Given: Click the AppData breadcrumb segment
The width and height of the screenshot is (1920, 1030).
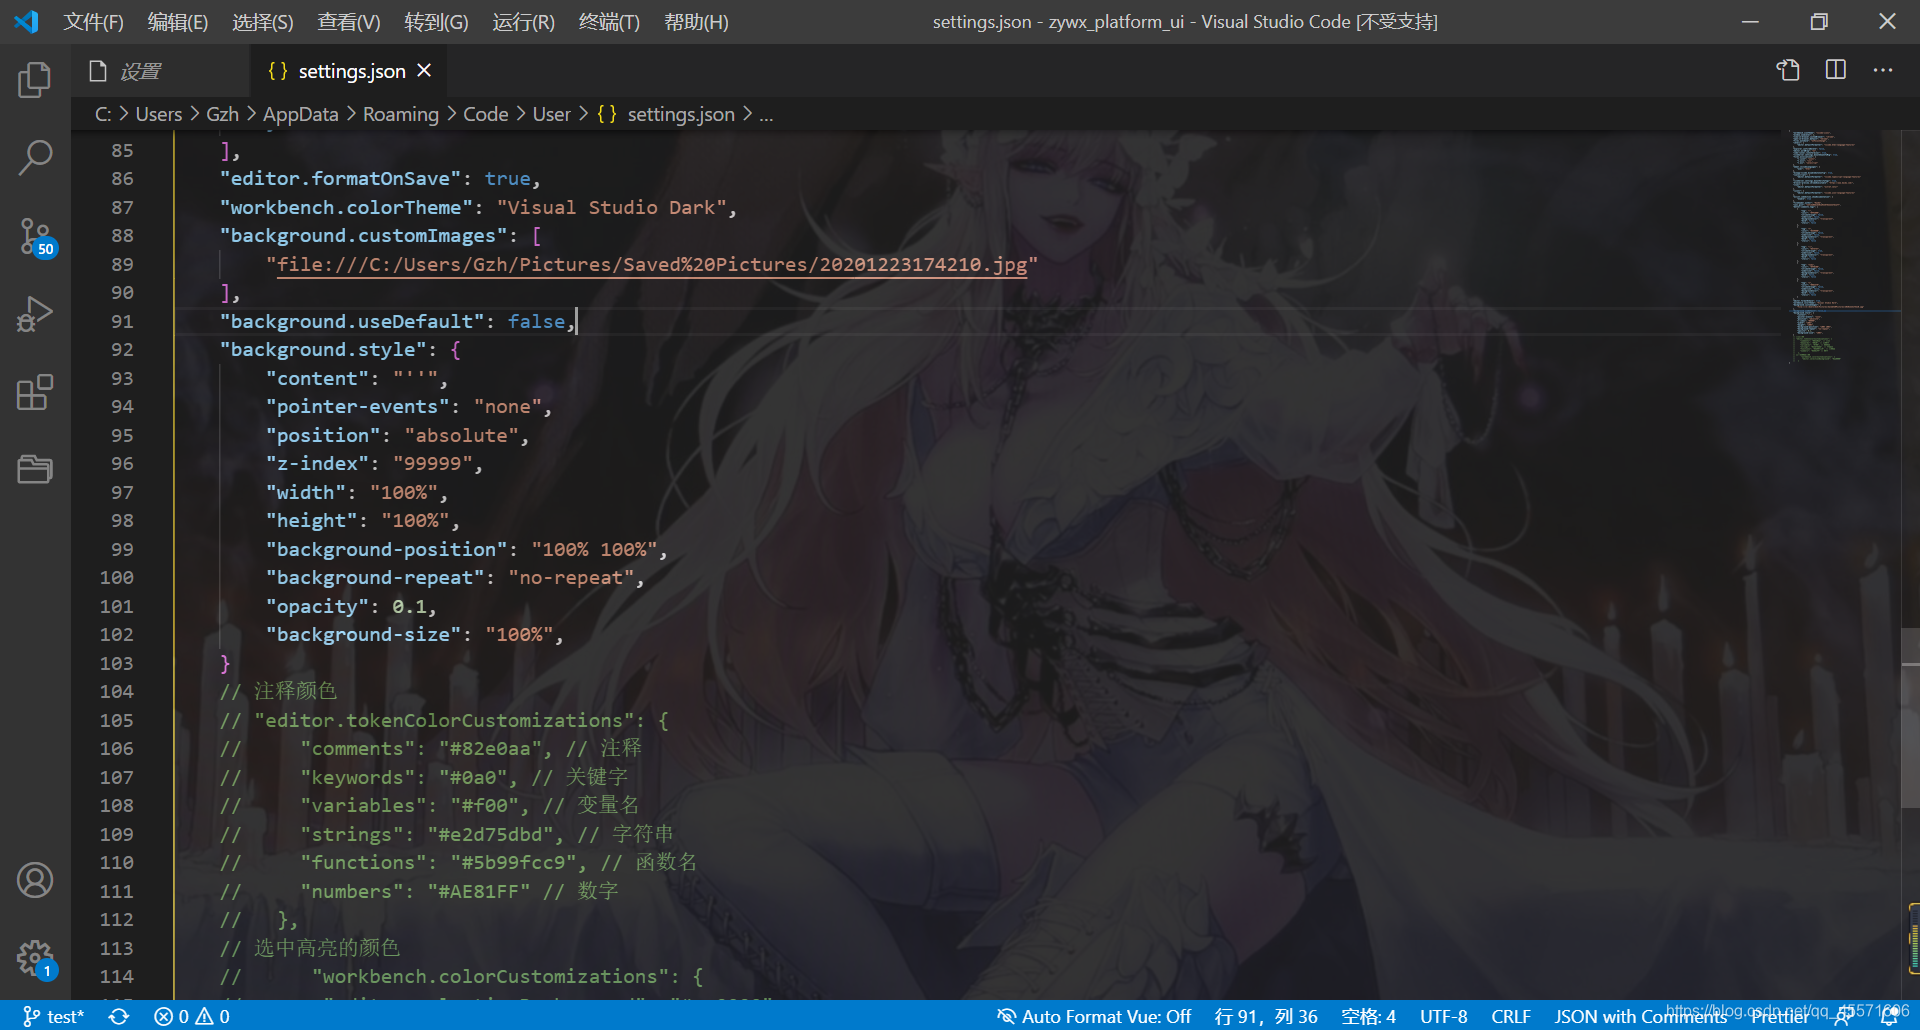Looking at the screenshot, I should point(300,114).
